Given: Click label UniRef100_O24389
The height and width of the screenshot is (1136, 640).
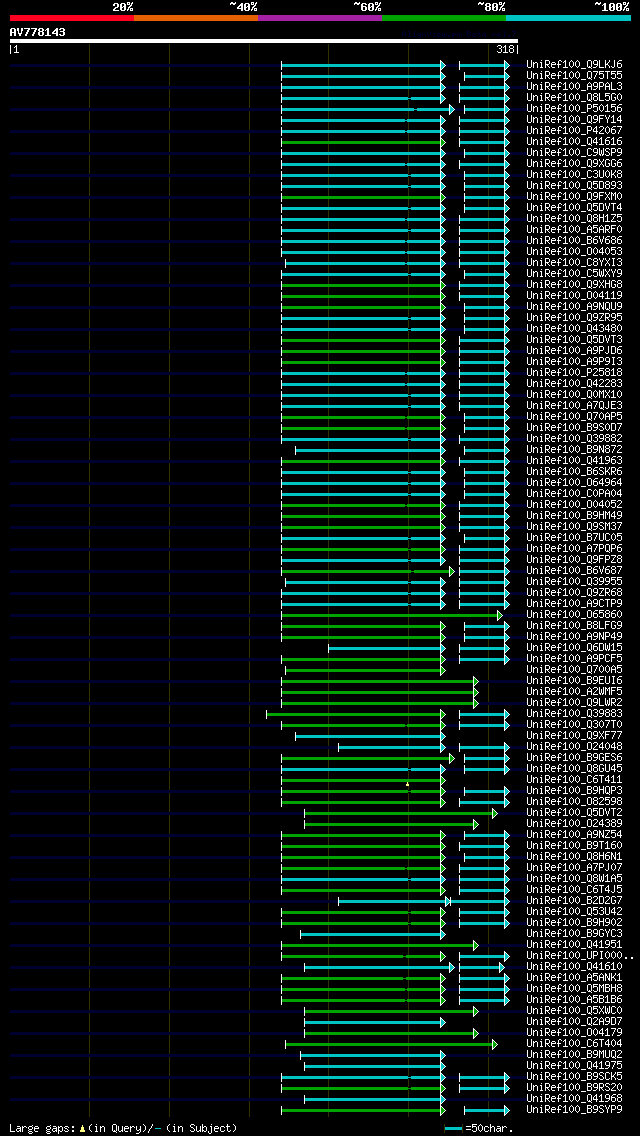Looking at the screenshot, I should 574,823.
